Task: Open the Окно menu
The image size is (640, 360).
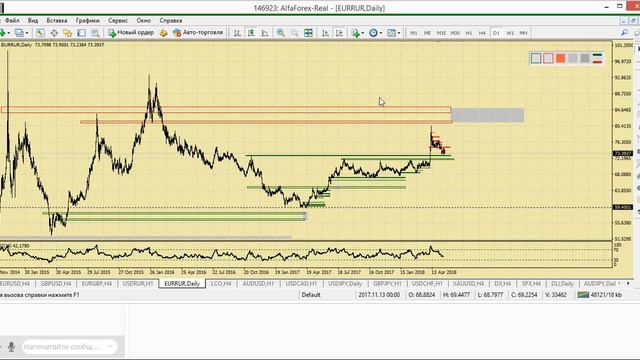Action: point(144,20)
